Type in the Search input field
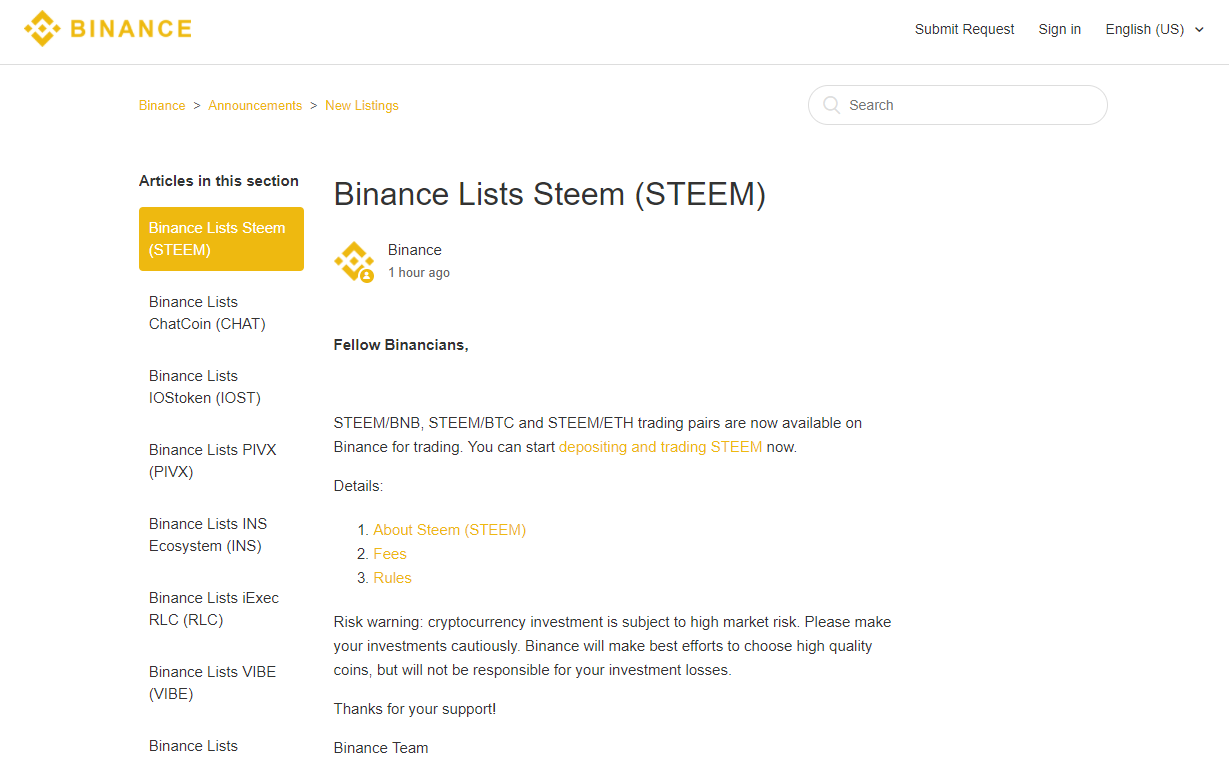Screen dimensions: 1229x759 tap(970, 105)
